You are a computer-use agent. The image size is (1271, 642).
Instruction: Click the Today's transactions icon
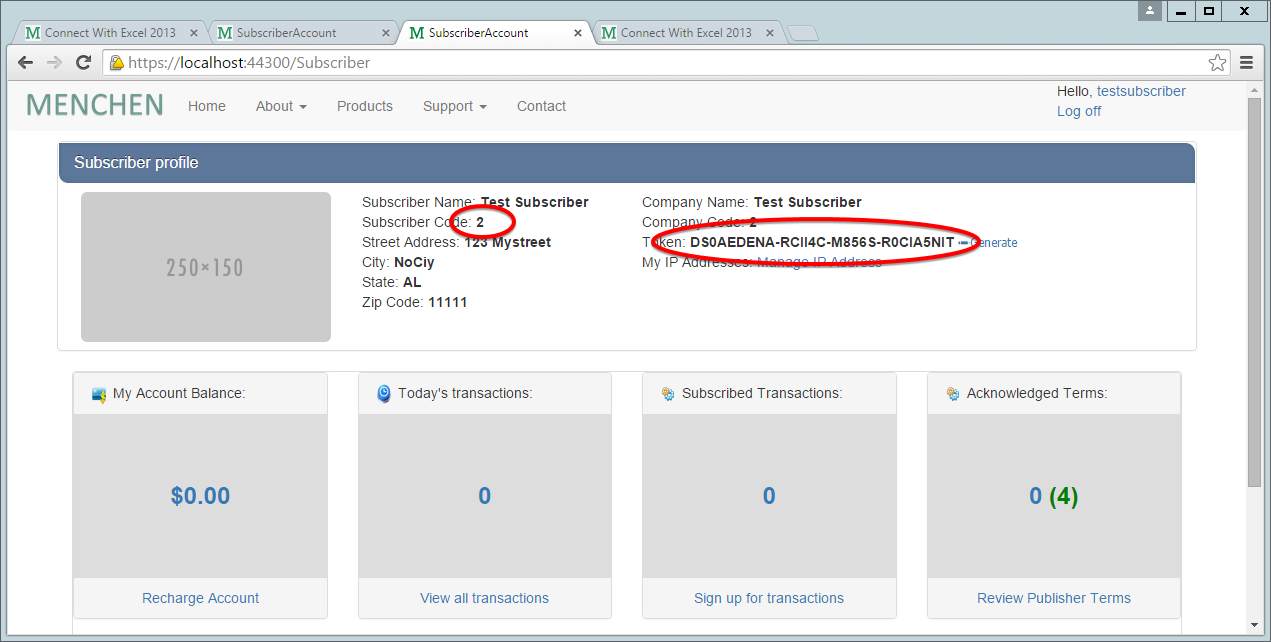[x=384, y=394]
